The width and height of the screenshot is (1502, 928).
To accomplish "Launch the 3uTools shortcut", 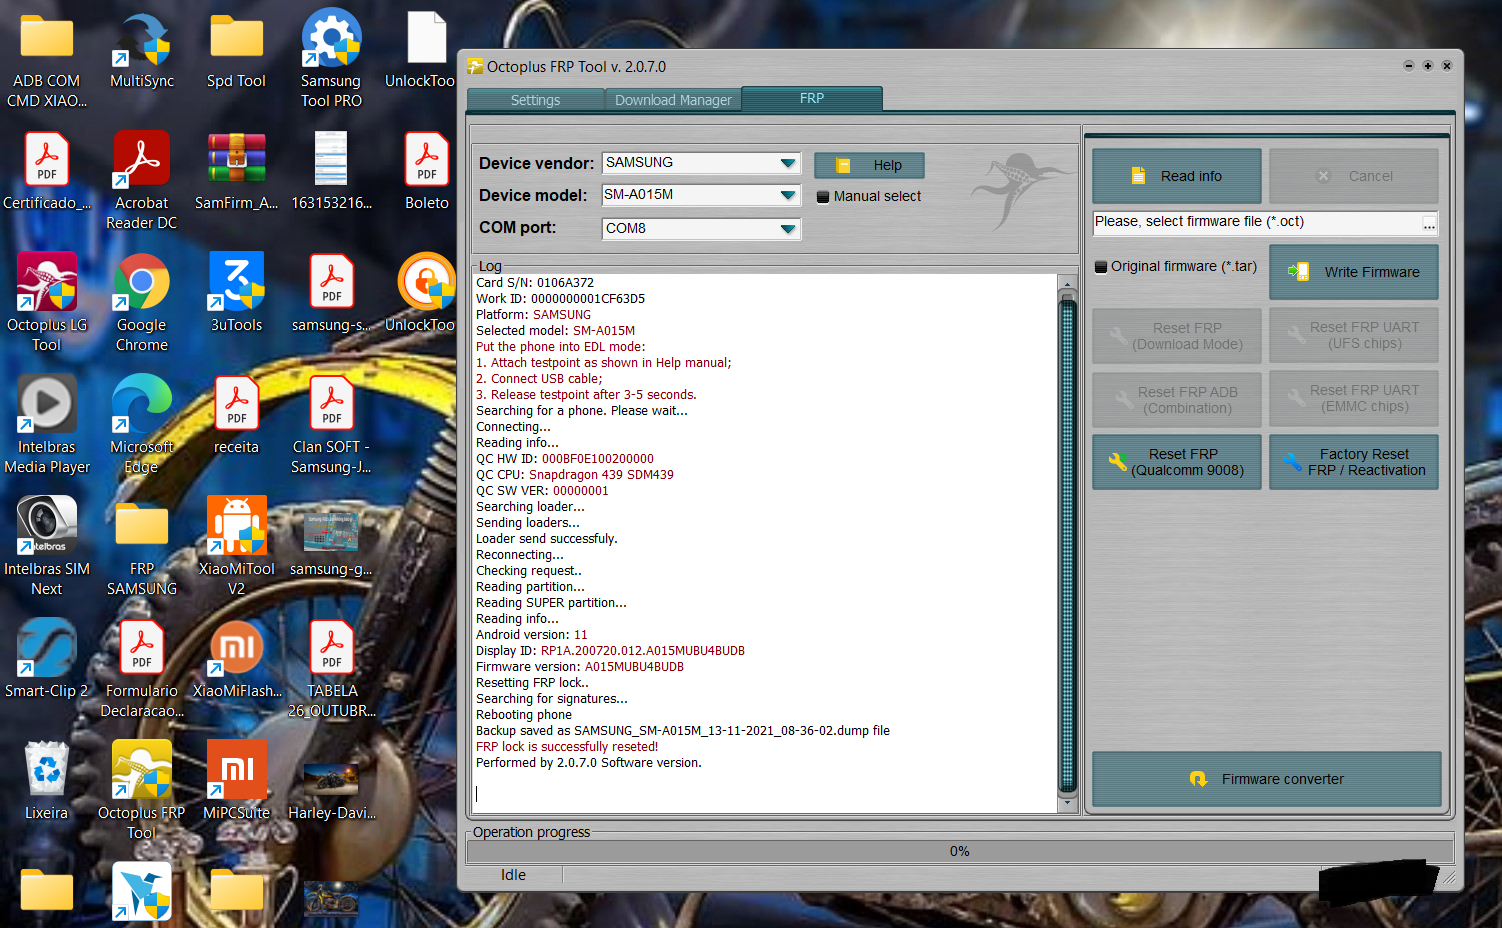I will tap(236, 294).
